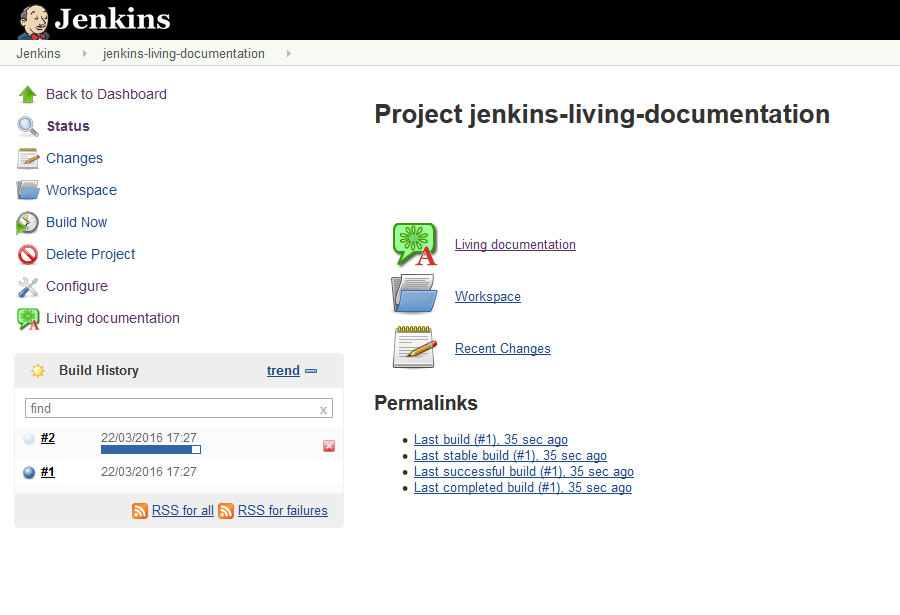Click the jenkins-living-documentation breadcrumb
The image size is (900, 615).
point(184,53)
